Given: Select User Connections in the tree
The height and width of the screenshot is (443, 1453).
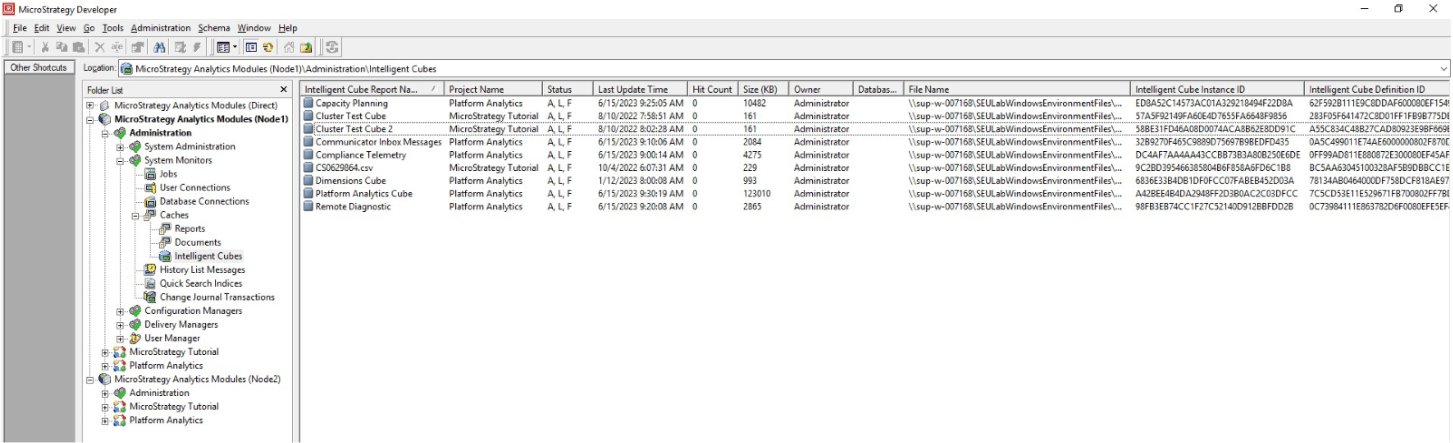Looking at the screenshot, I should (x=195, y=188).
